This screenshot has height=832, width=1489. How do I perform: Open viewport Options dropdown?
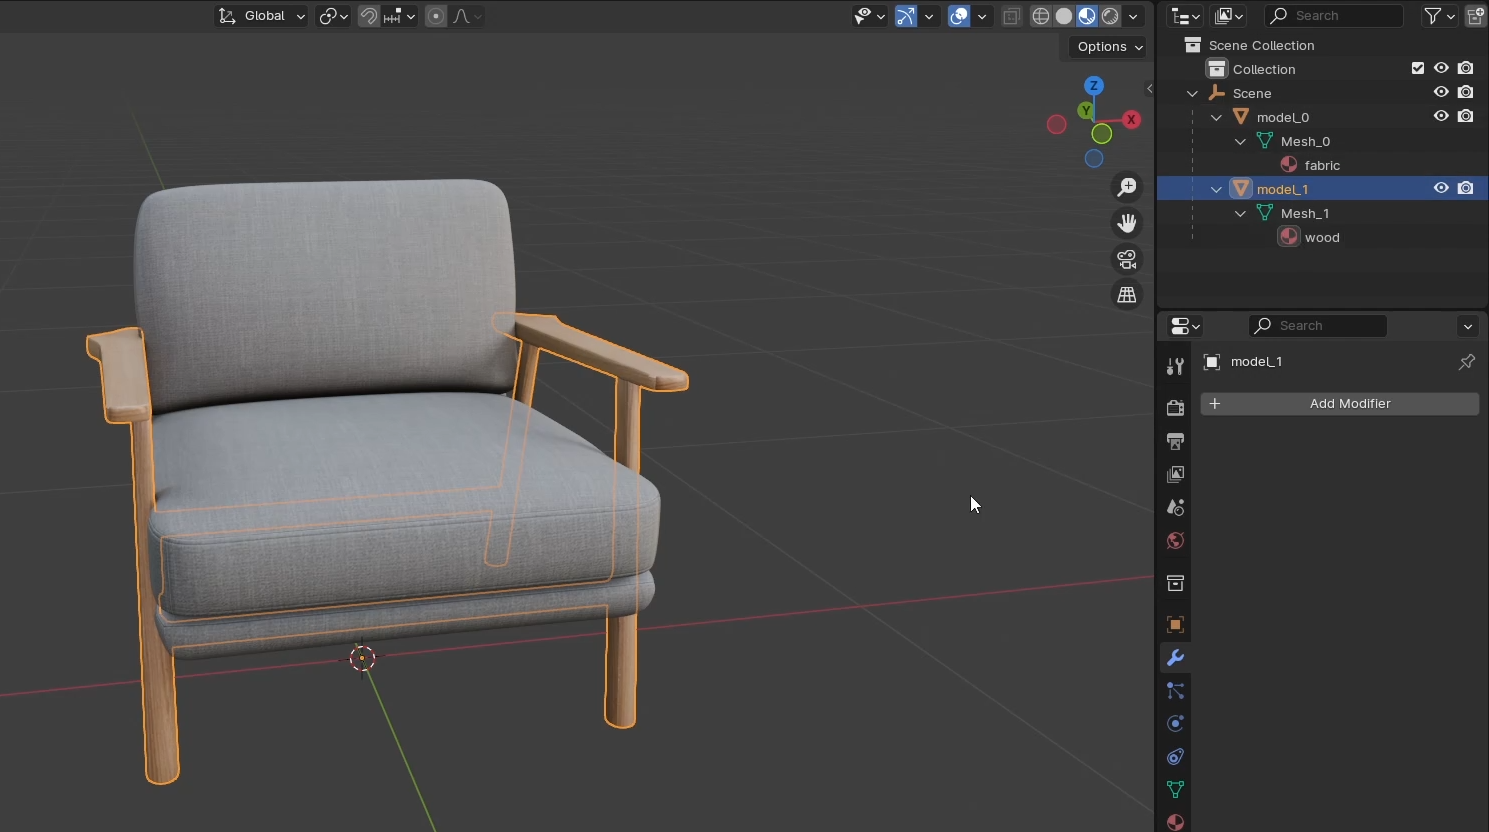1110,47
